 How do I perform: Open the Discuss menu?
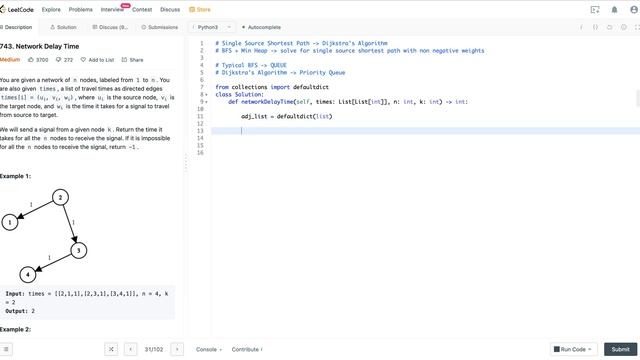170,9
